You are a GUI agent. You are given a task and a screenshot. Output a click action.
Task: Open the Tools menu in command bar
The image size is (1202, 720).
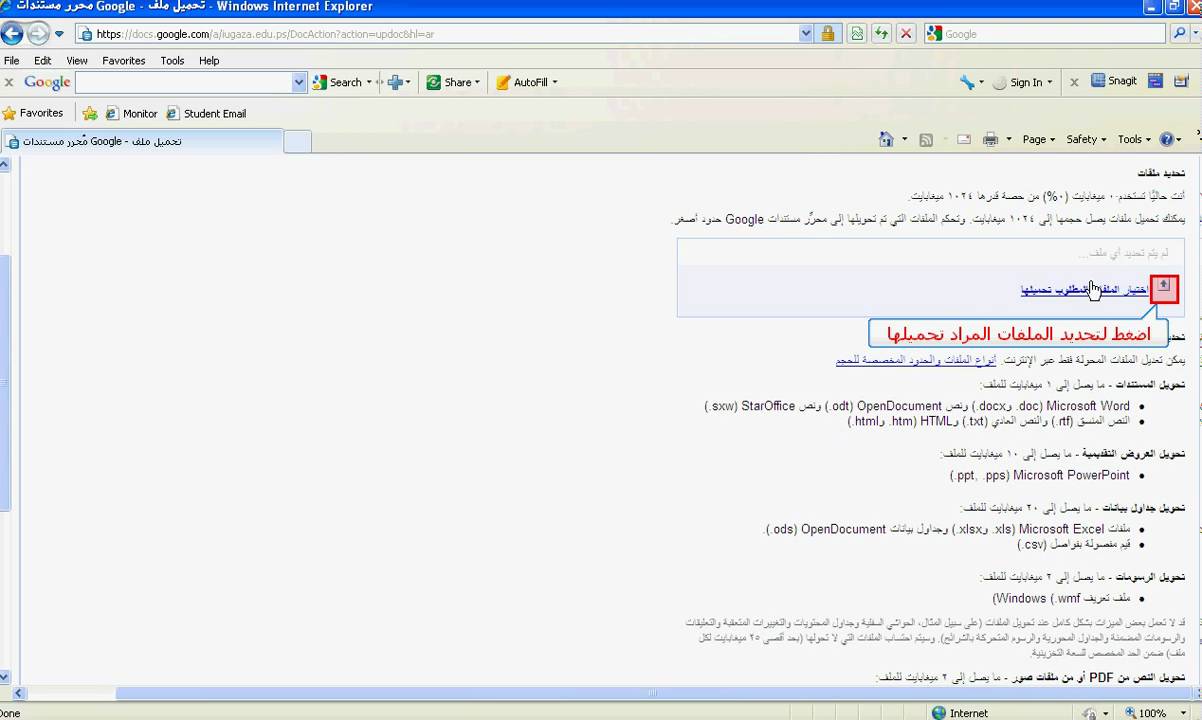(1134, 140)
